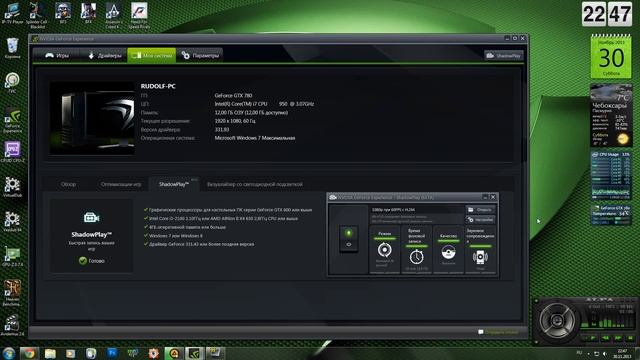Minimize the ShadowPlay BETA window
Screen dimensions: 640x360
point(485,197)
